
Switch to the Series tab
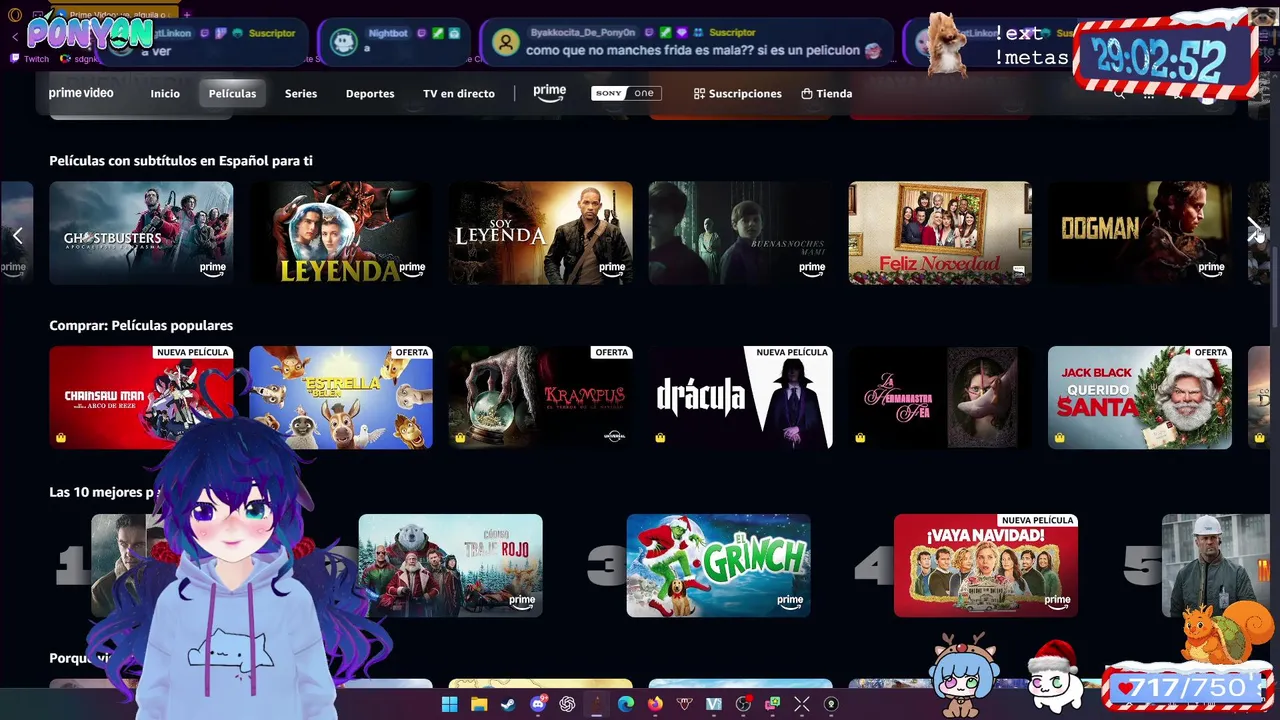click(301, 93)
